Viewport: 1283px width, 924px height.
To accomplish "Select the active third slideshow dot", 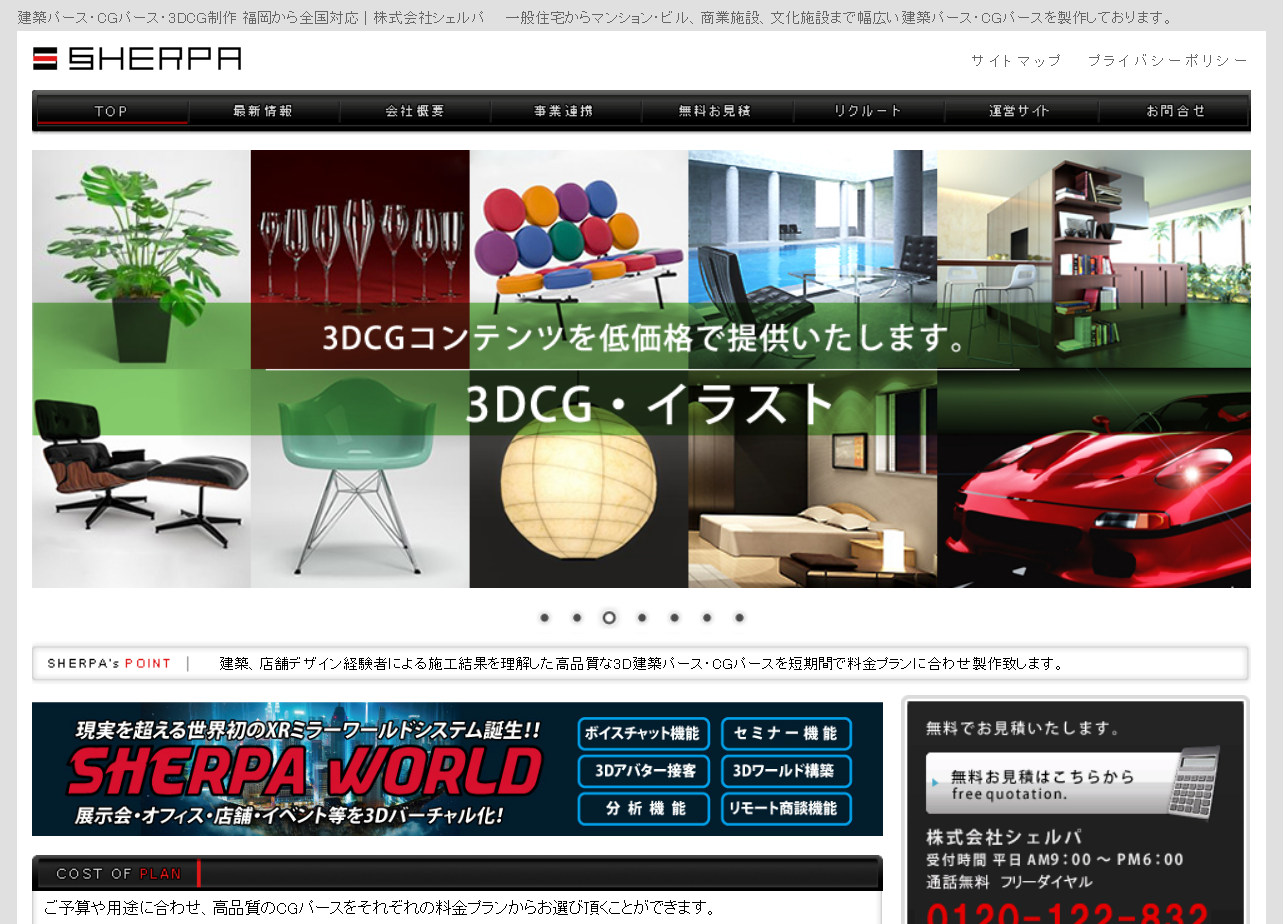I will 609,618.
